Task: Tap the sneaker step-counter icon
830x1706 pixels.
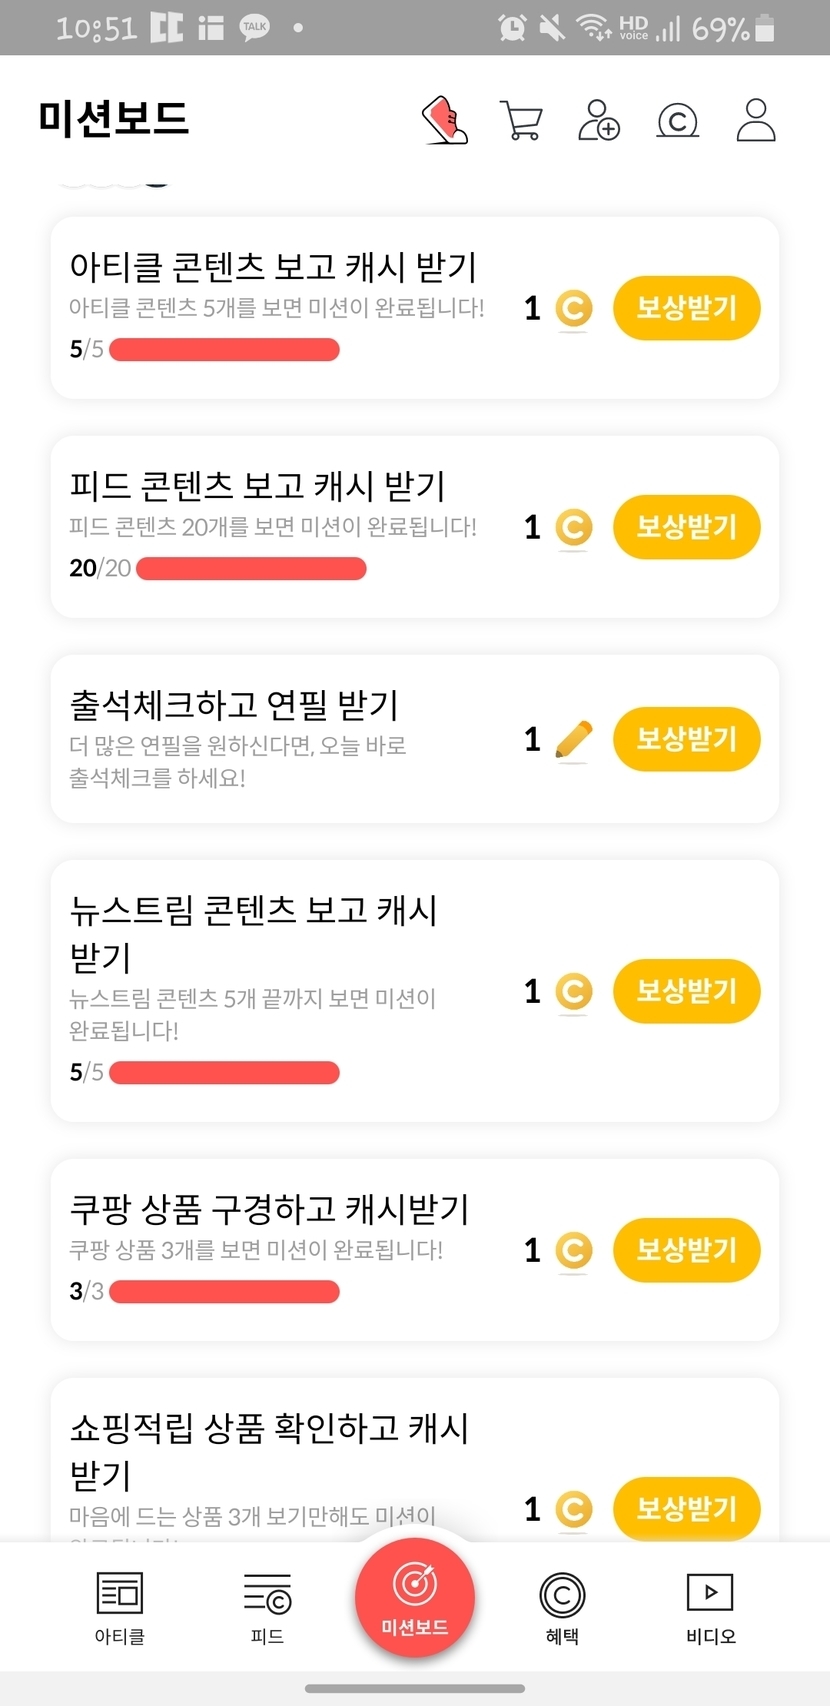Action: click(445, 121)
